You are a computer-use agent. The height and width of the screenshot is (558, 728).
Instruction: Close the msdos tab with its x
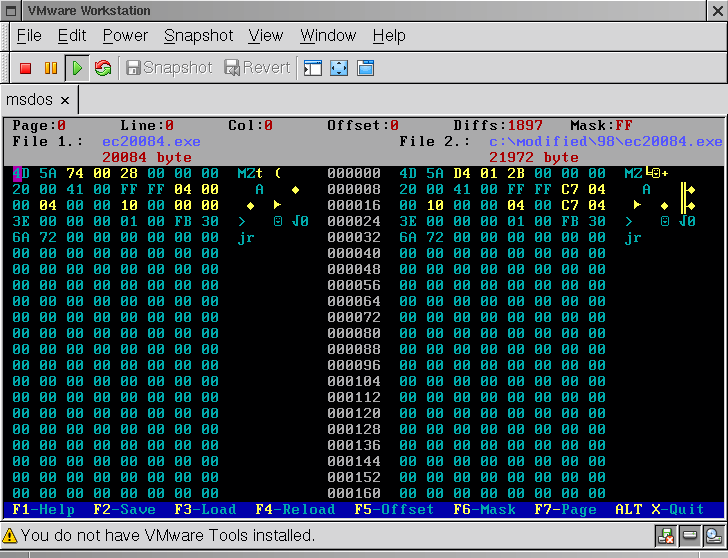pos(65,100)
